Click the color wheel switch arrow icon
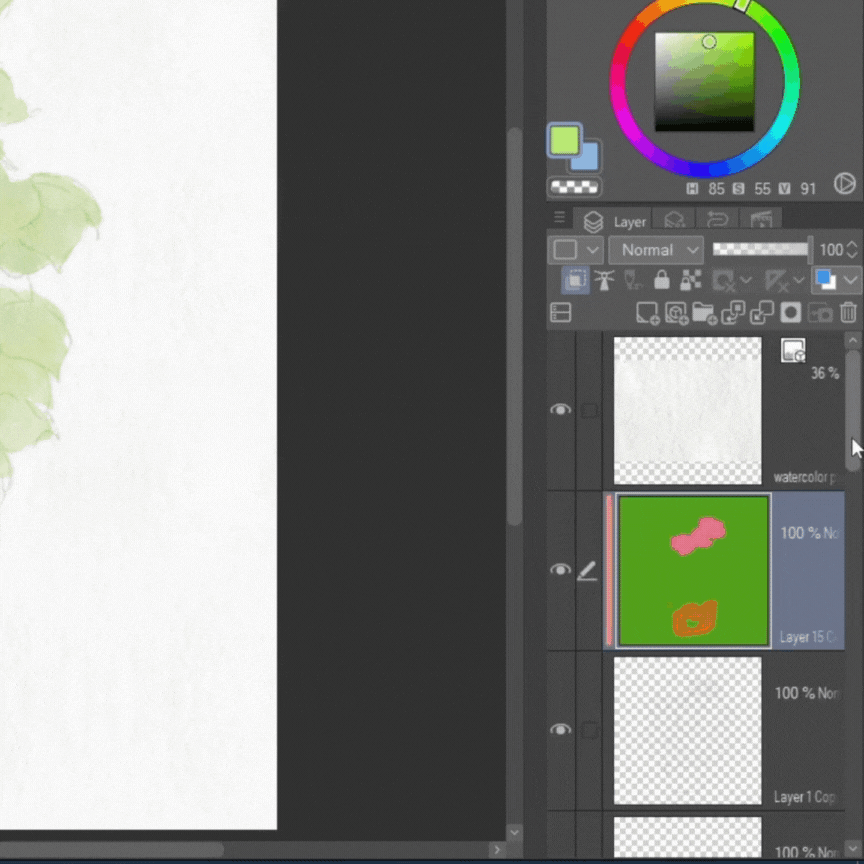Image resolution: width=864 pixels, height=864 pixels. [844, 183]
